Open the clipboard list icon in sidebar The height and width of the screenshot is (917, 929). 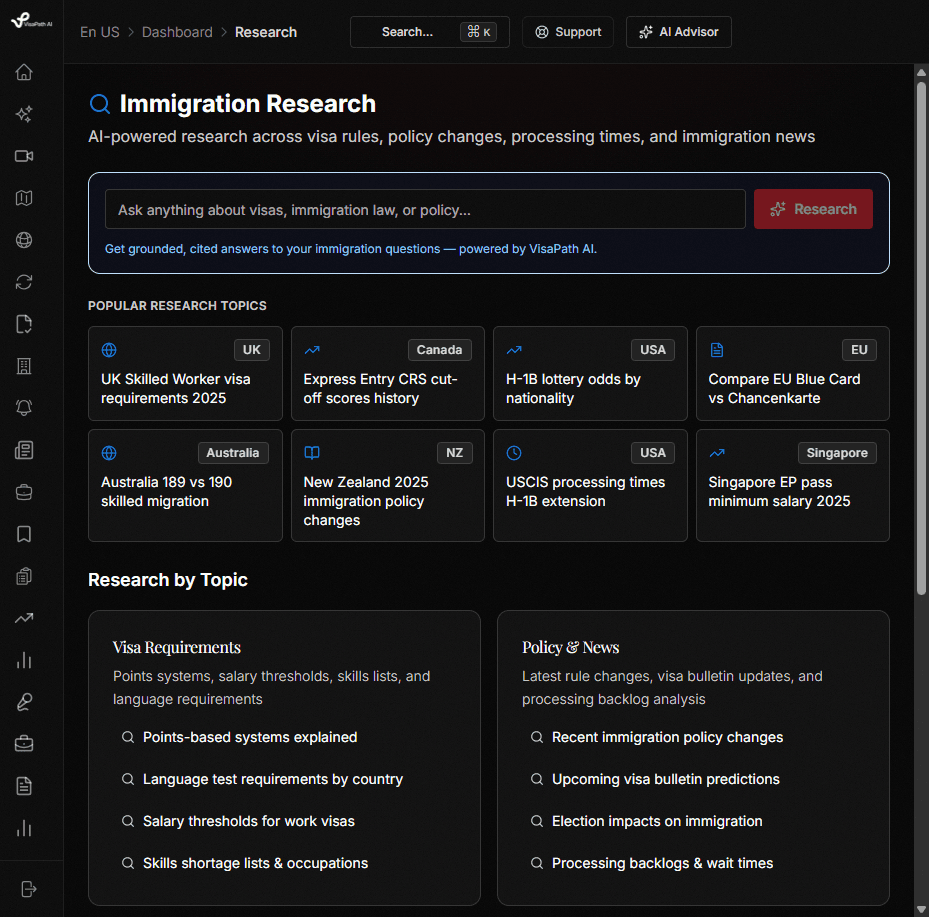point(24,576)
